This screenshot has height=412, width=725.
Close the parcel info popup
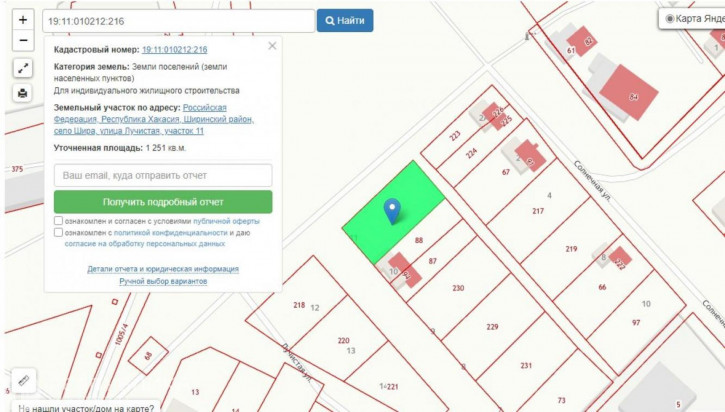pyautogui.click(x=272, y=46)
